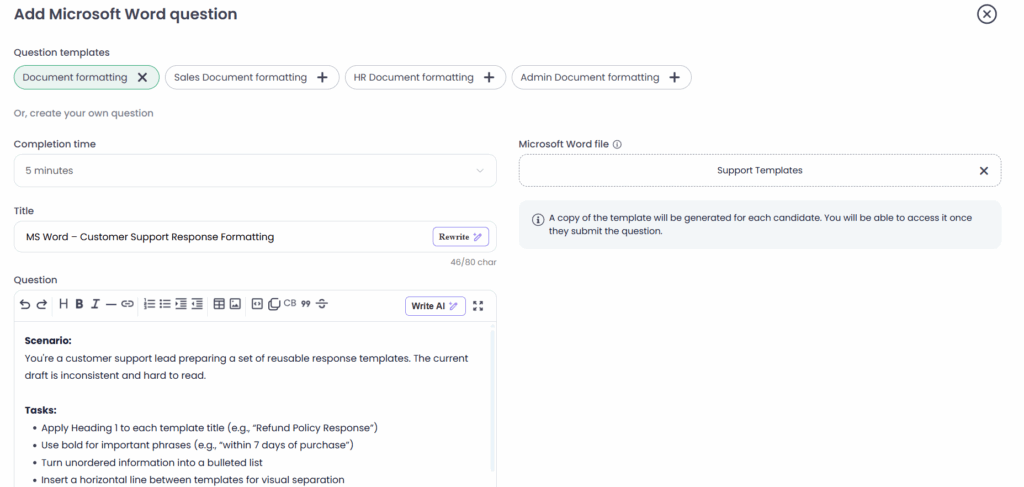Rewrite the title with AI
Image resolution: width=1024 pixels, height=487 pixels.
click(x=460, y=237)
